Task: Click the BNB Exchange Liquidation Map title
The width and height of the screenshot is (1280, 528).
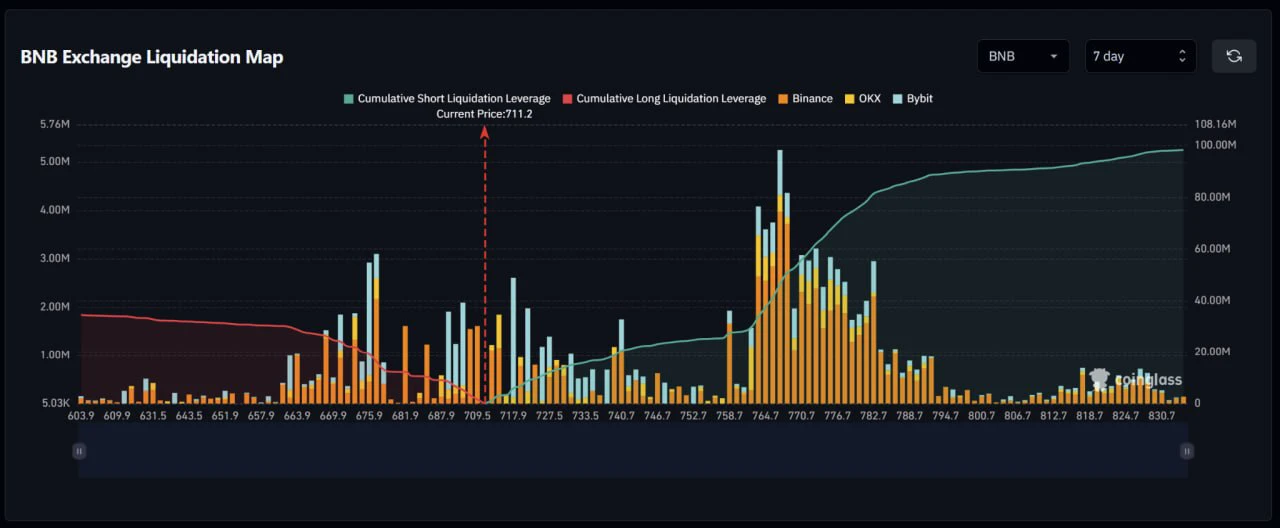Action: (x=152, y=57)
